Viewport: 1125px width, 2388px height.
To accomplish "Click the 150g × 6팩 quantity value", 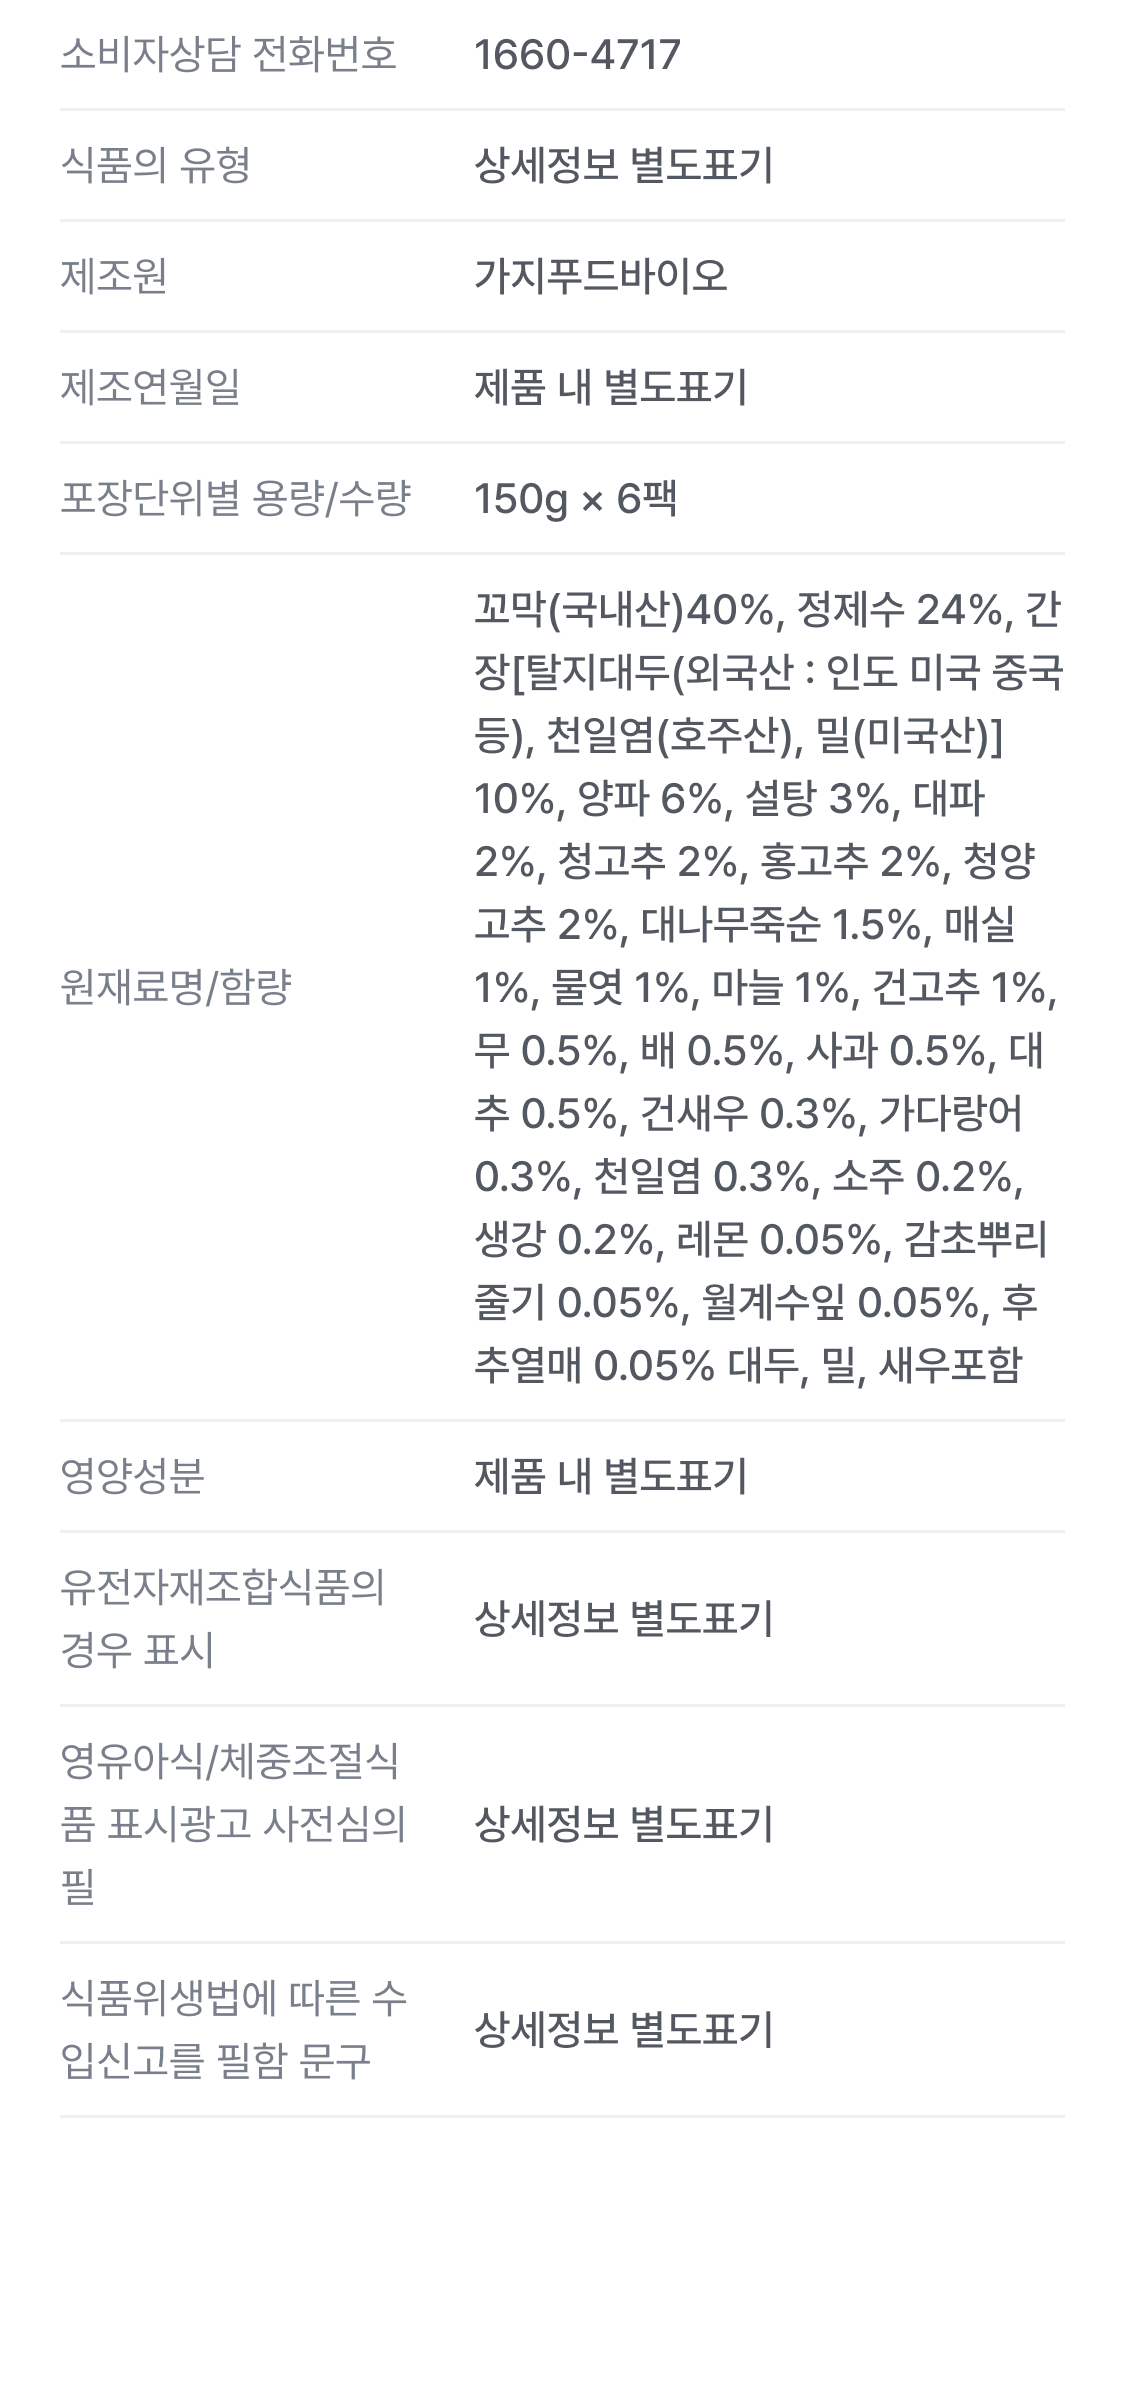I will tap(575, 498).
